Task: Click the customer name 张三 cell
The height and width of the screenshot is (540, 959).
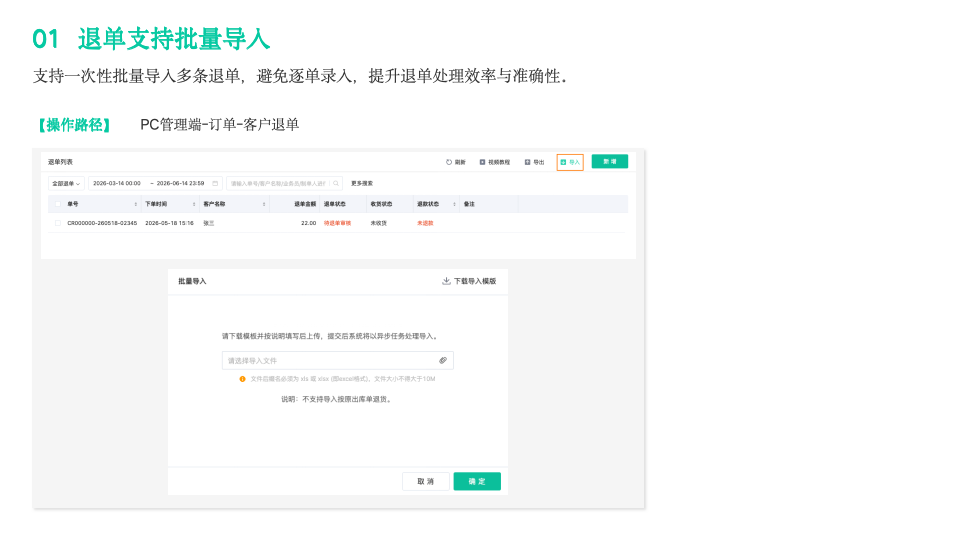Action: [x=209, y=223]
